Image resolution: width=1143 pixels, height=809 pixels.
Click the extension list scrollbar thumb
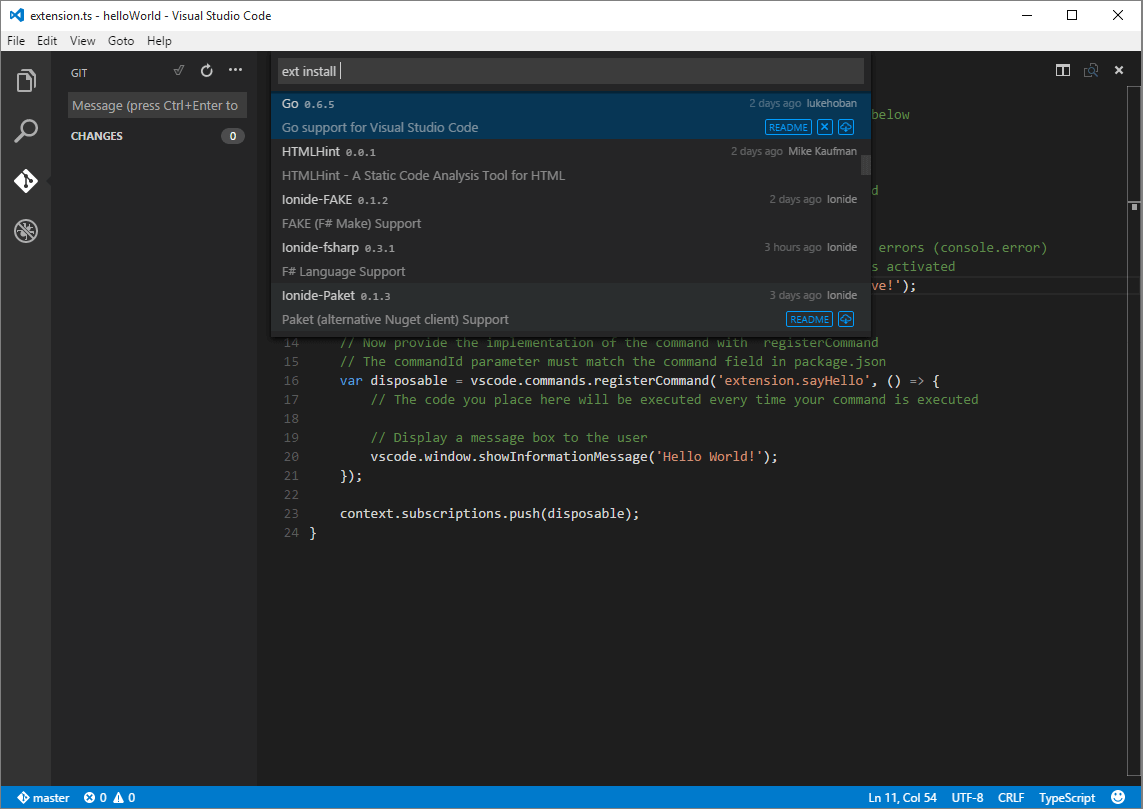(x=865, y=165)
